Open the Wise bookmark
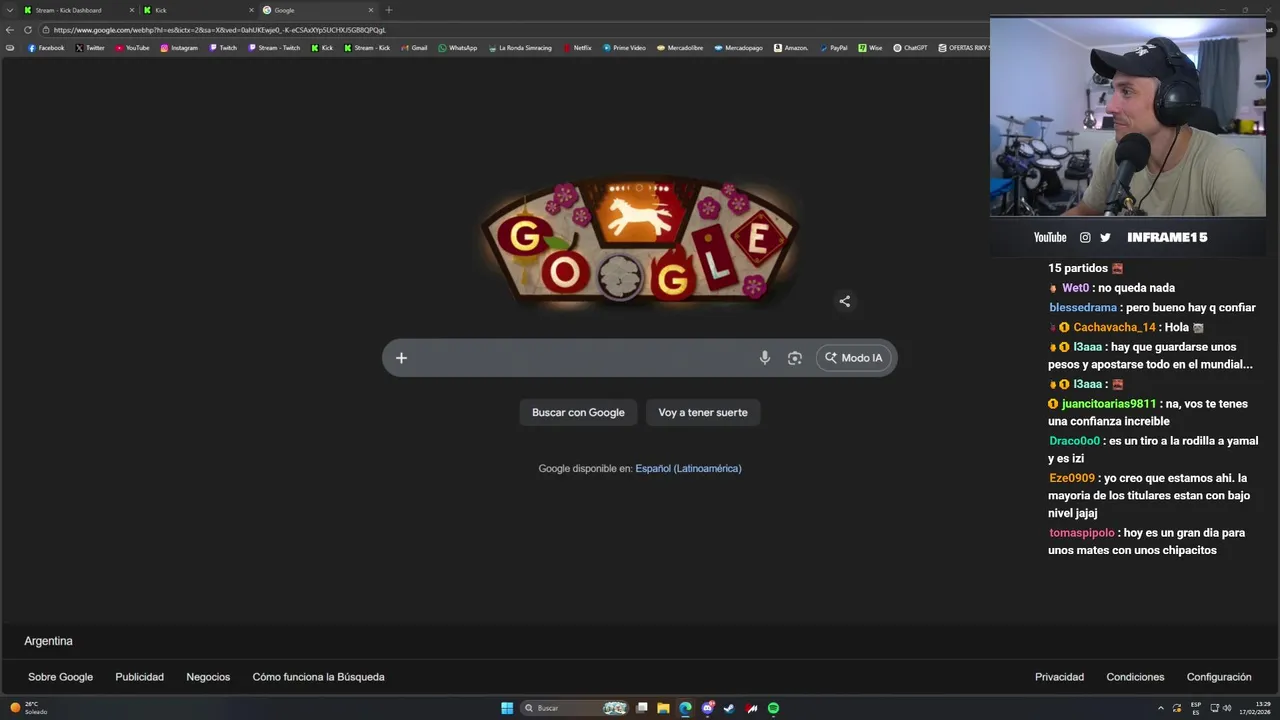 [x=870, y=48]
